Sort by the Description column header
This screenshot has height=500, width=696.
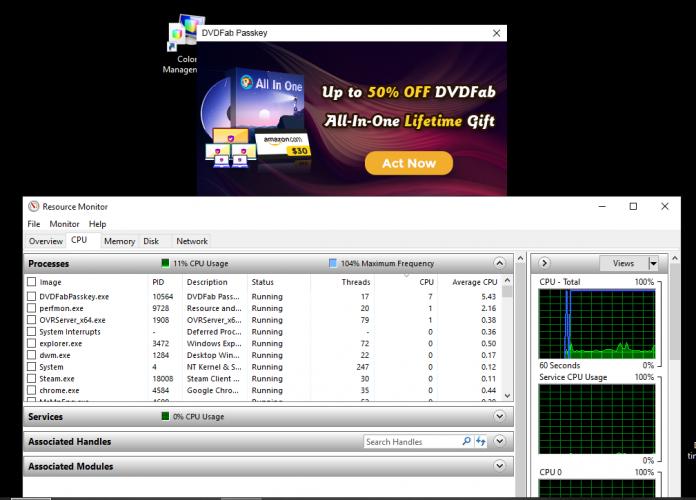tap(207, 282)
